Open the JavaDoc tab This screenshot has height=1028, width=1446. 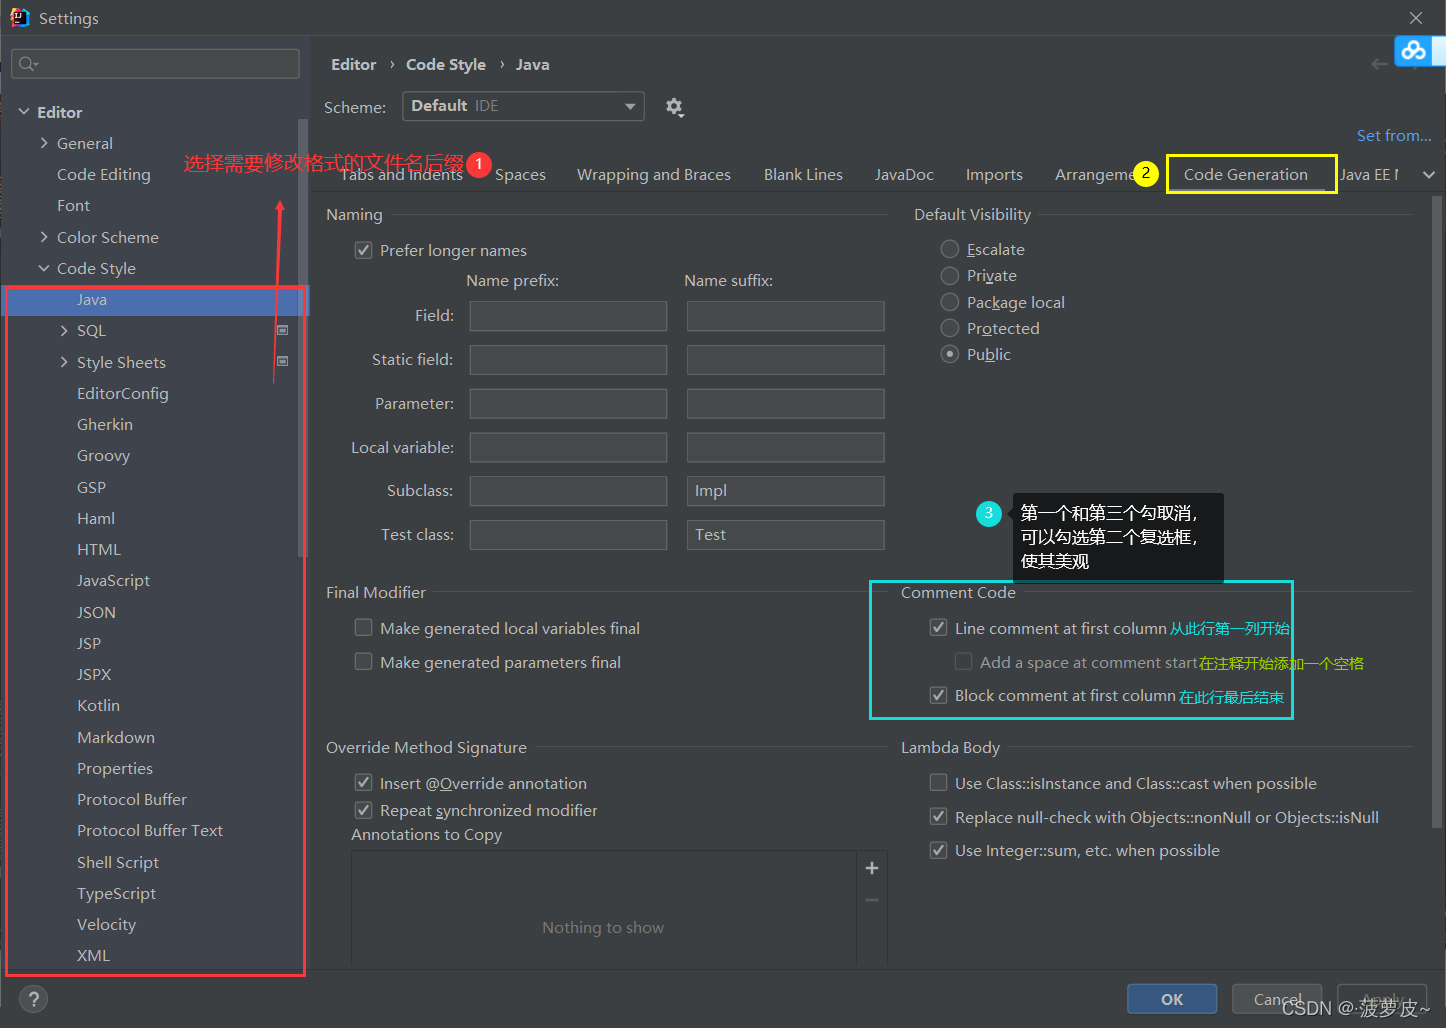904,175
